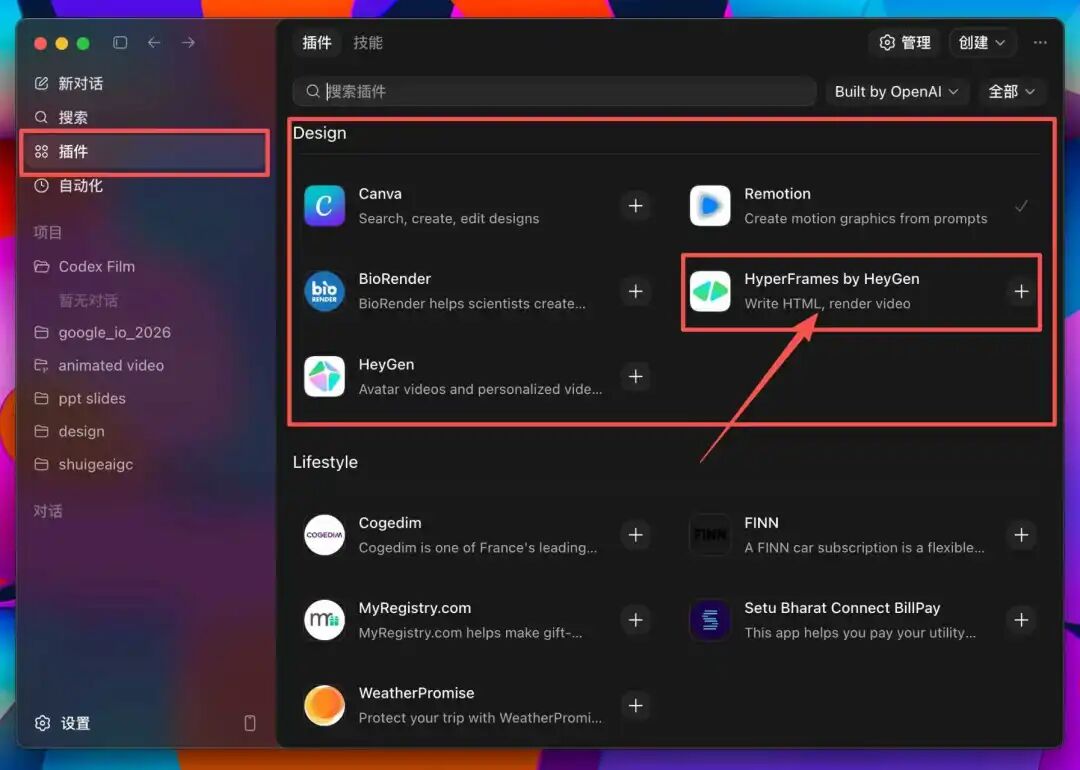Image resolution: width=1080 pixels, height=770 pixels.
Task: Click the Cogedim title text
Action: 390,523
